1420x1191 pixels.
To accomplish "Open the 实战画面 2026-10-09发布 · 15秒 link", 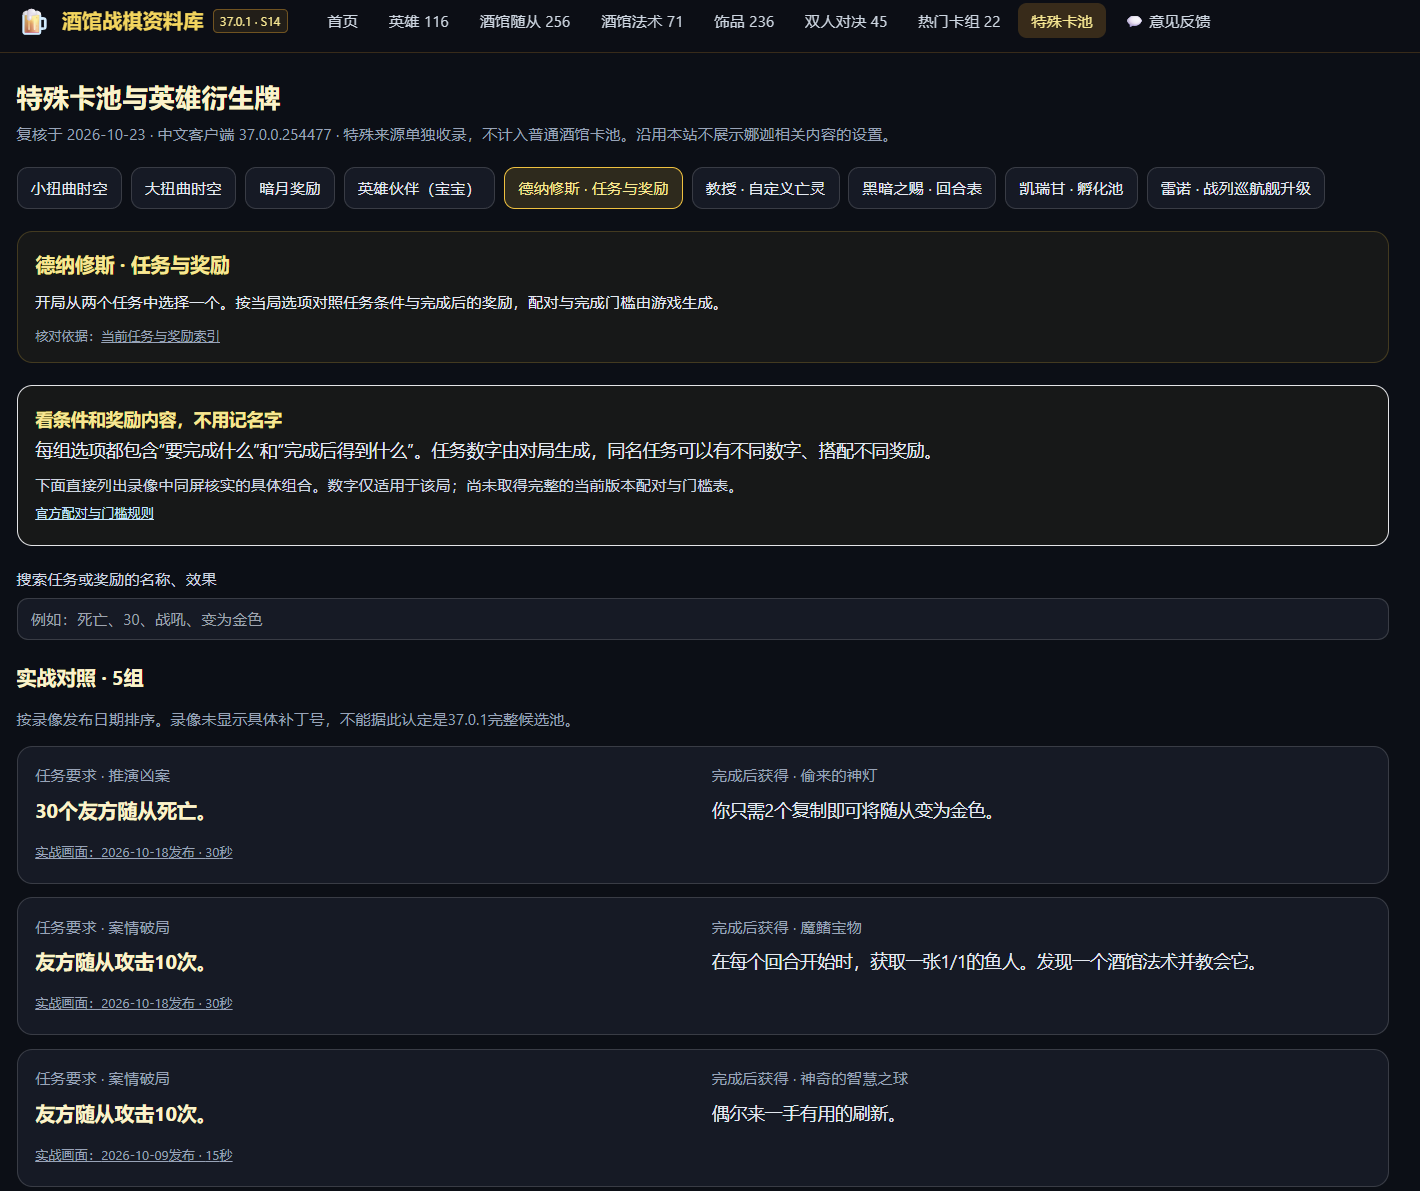I will coord(134,1155).
